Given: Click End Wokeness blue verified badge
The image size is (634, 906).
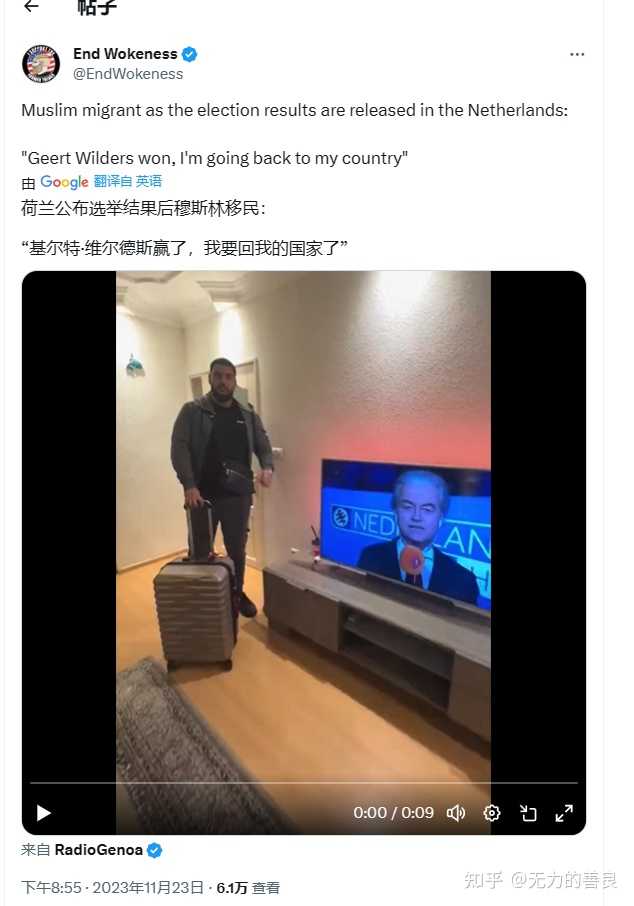Looking at the screenshot, I should [190, 54].
